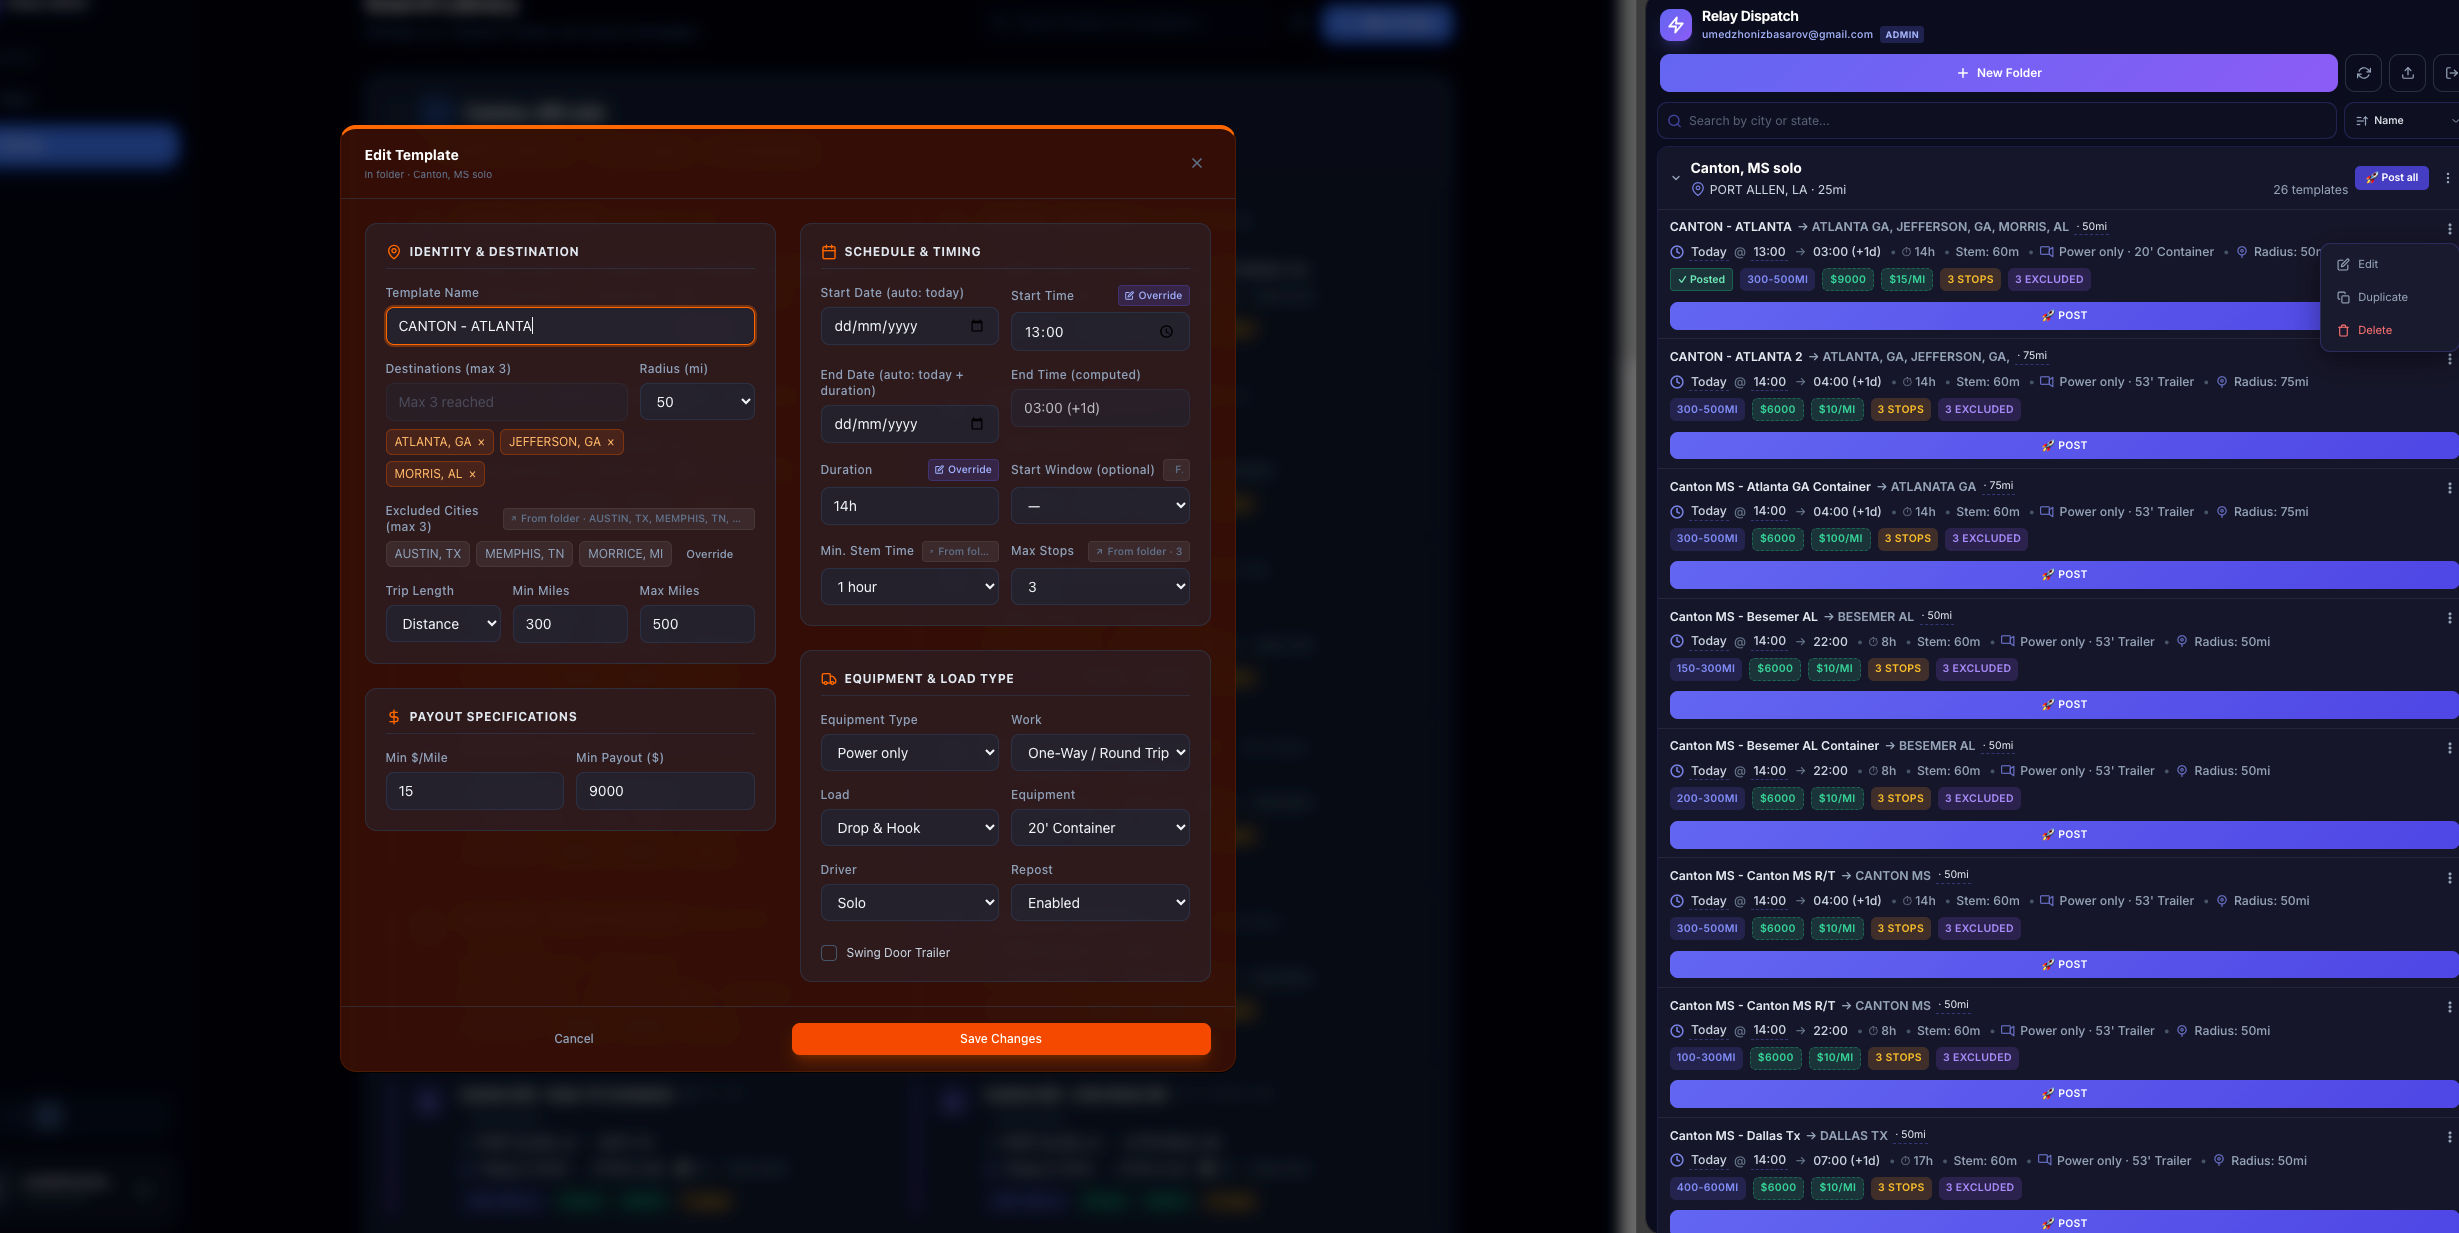Close the Edit Template dialog

(x=1196, y=163)
